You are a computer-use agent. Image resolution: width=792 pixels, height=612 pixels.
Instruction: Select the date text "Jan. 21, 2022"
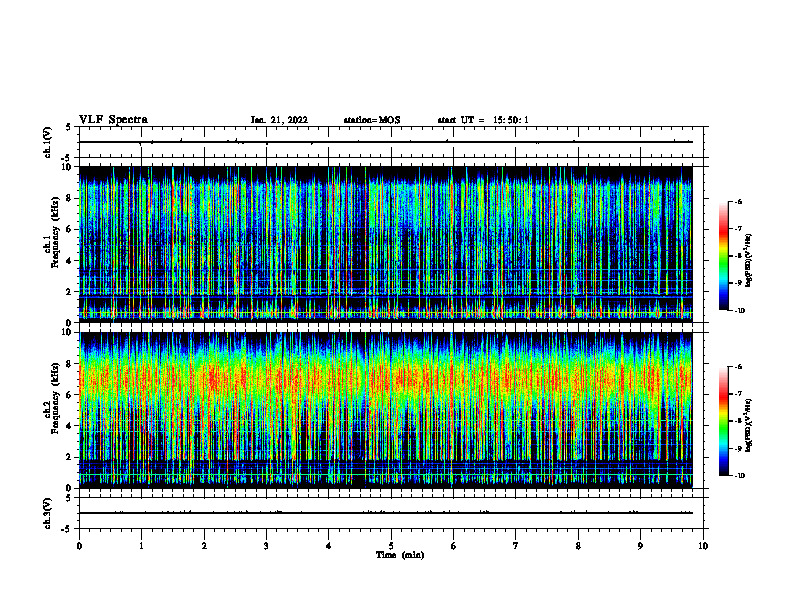[x=279, y=120]
